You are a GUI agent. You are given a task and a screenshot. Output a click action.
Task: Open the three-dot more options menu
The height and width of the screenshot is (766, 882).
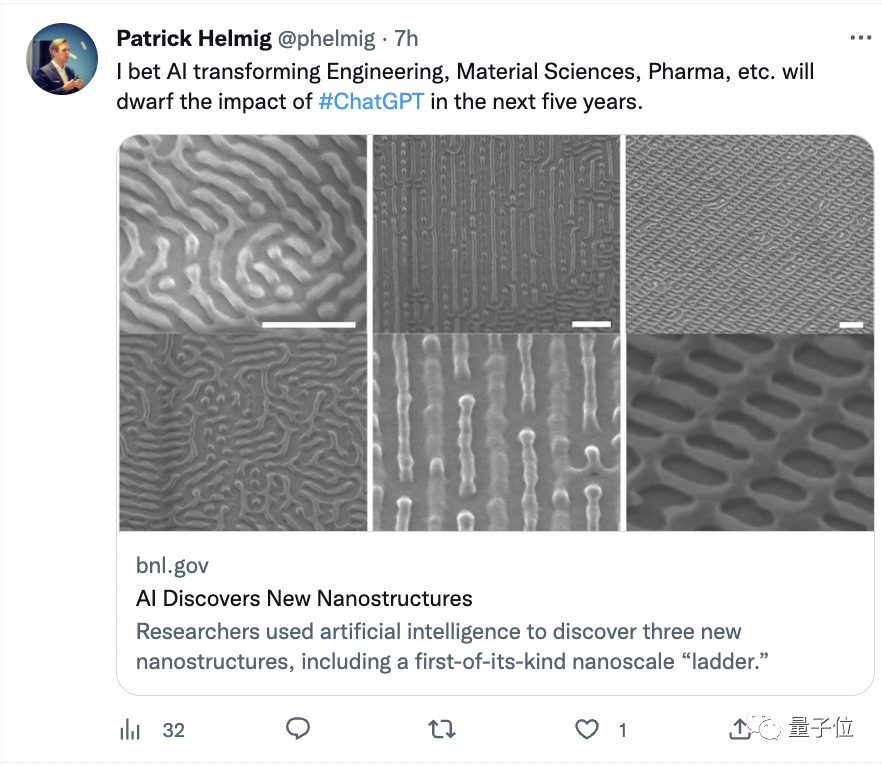pos(860,37)
